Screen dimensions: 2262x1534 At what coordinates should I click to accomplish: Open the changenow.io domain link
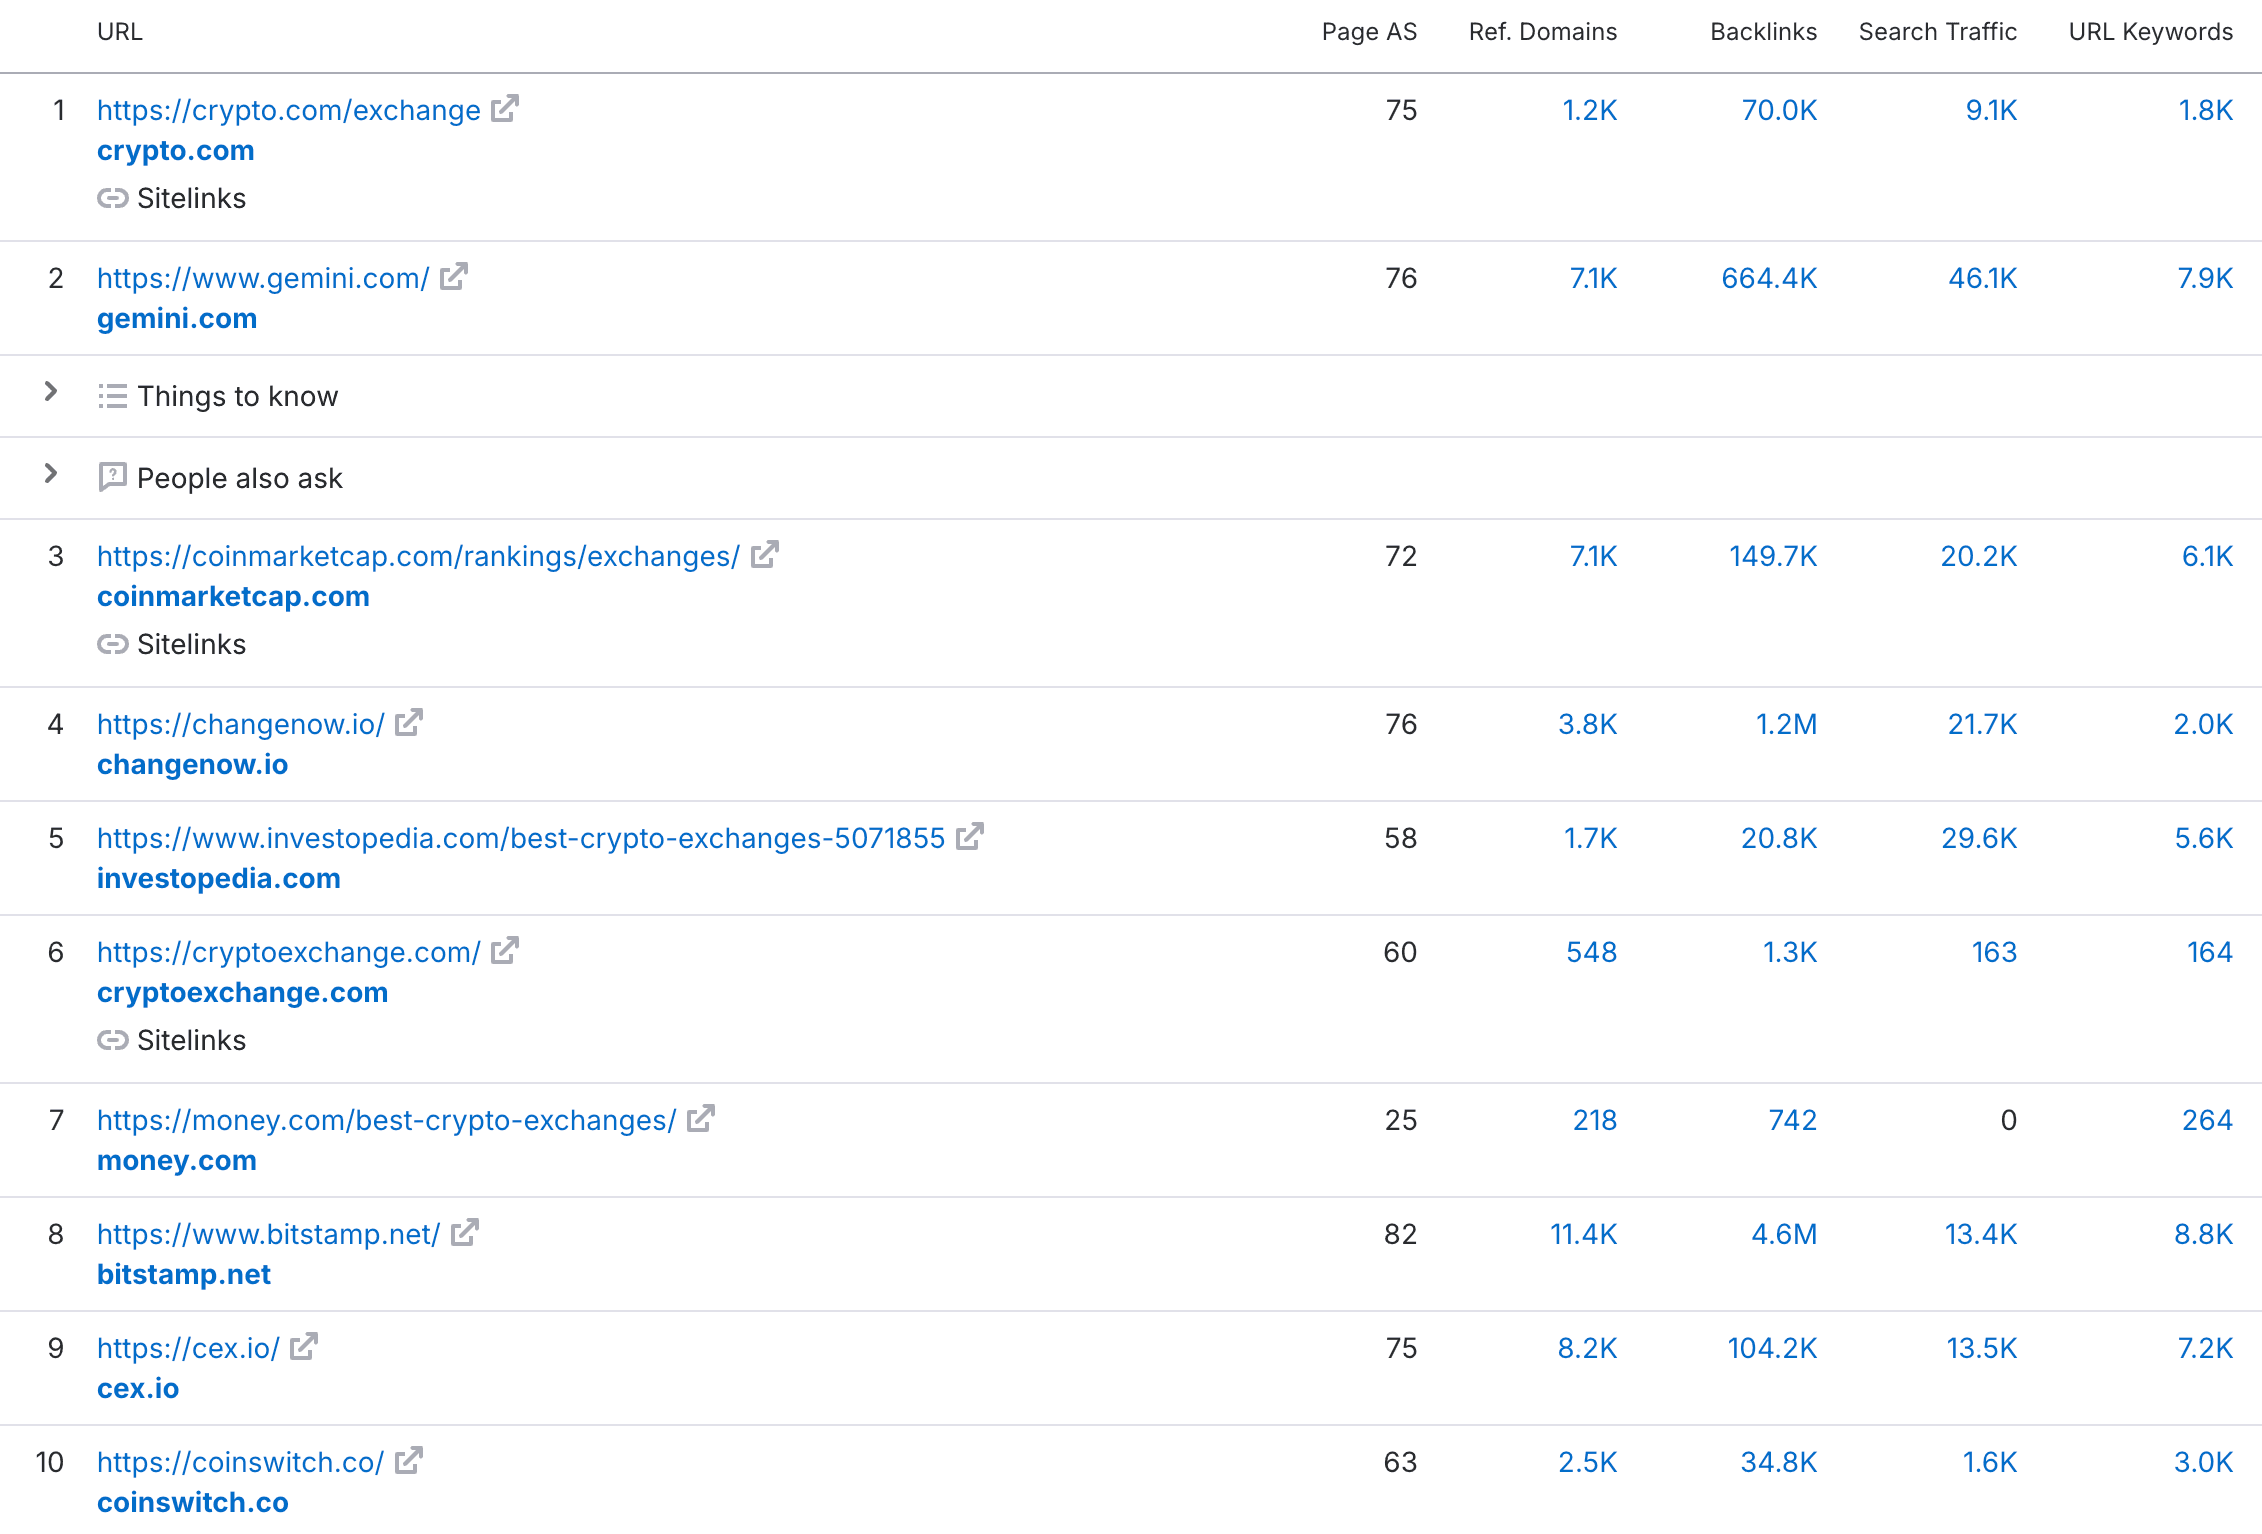[x=192, y=764]
